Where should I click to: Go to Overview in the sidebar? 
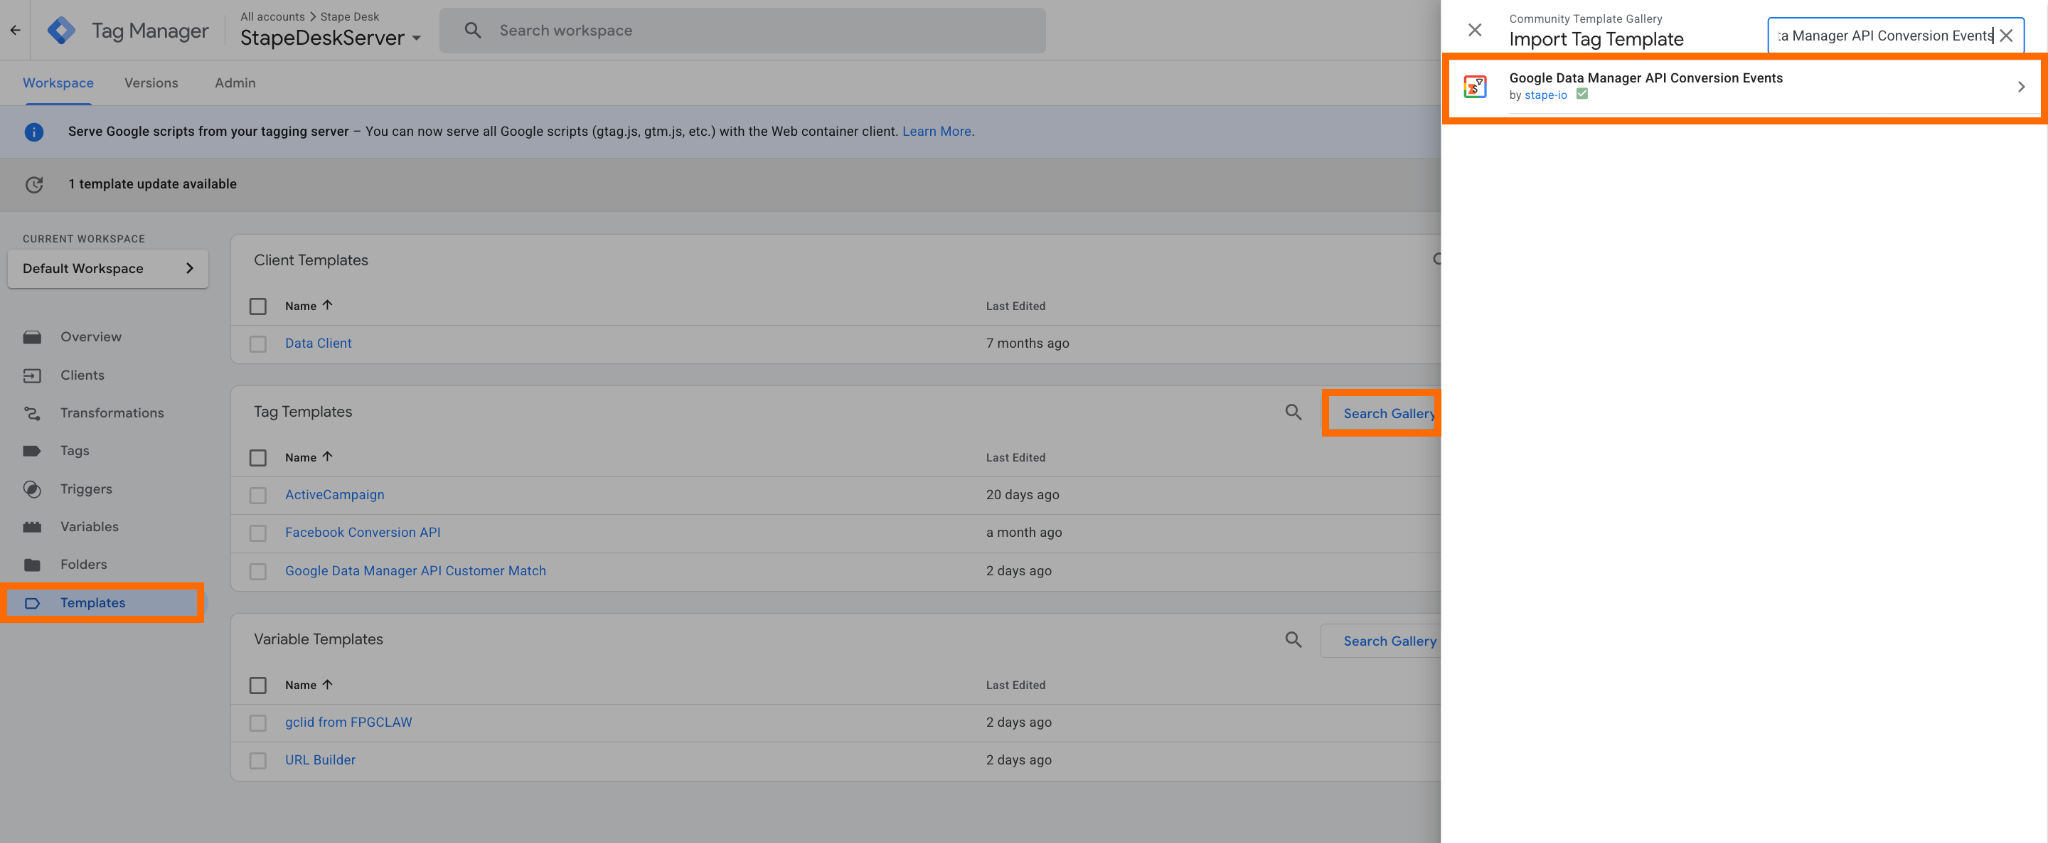[x=91, y=337]
